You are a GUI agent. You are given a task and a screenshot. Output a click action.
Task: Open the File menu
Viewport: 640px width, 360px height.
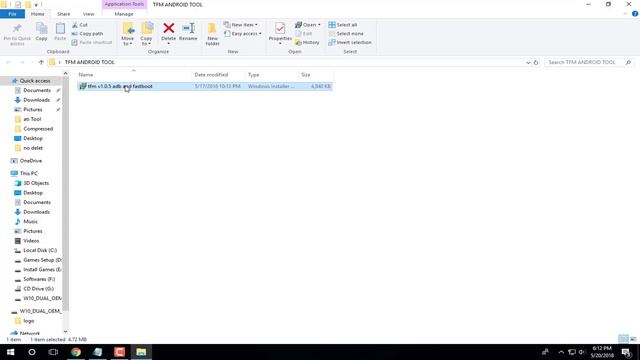tap(12, 14)
